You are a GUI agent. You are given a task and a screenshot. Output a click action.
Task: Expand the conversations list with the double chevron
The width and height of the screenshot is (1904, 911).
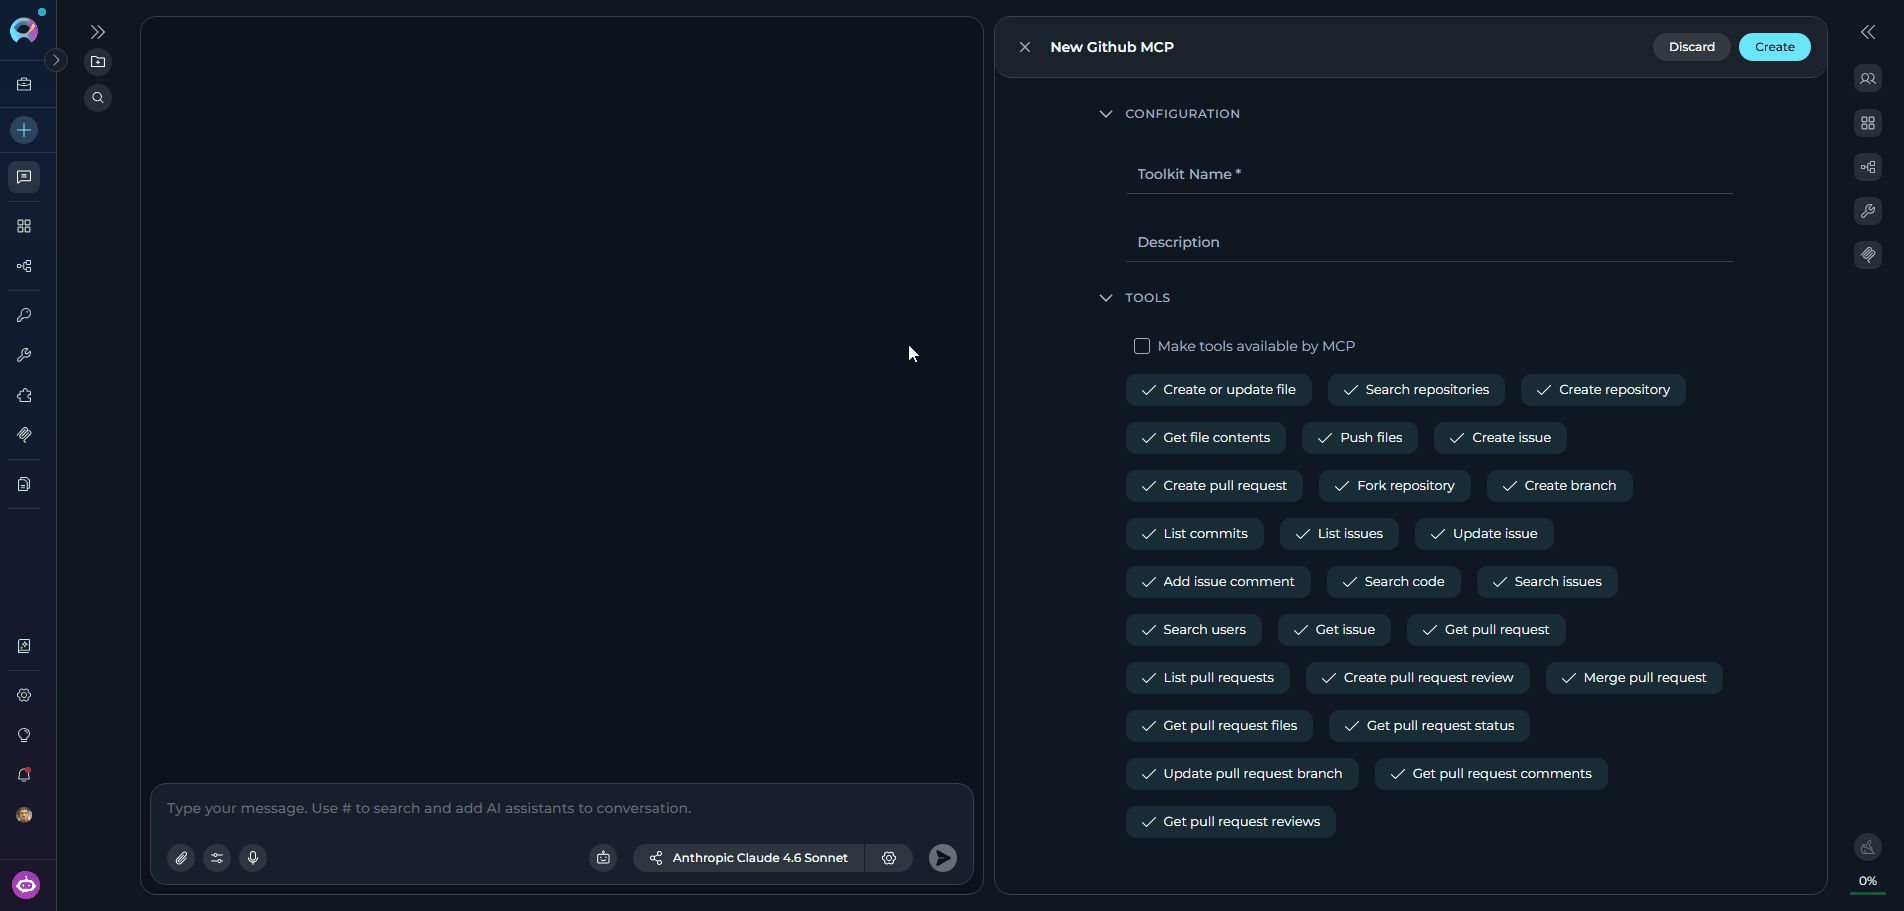coord(98,32)
